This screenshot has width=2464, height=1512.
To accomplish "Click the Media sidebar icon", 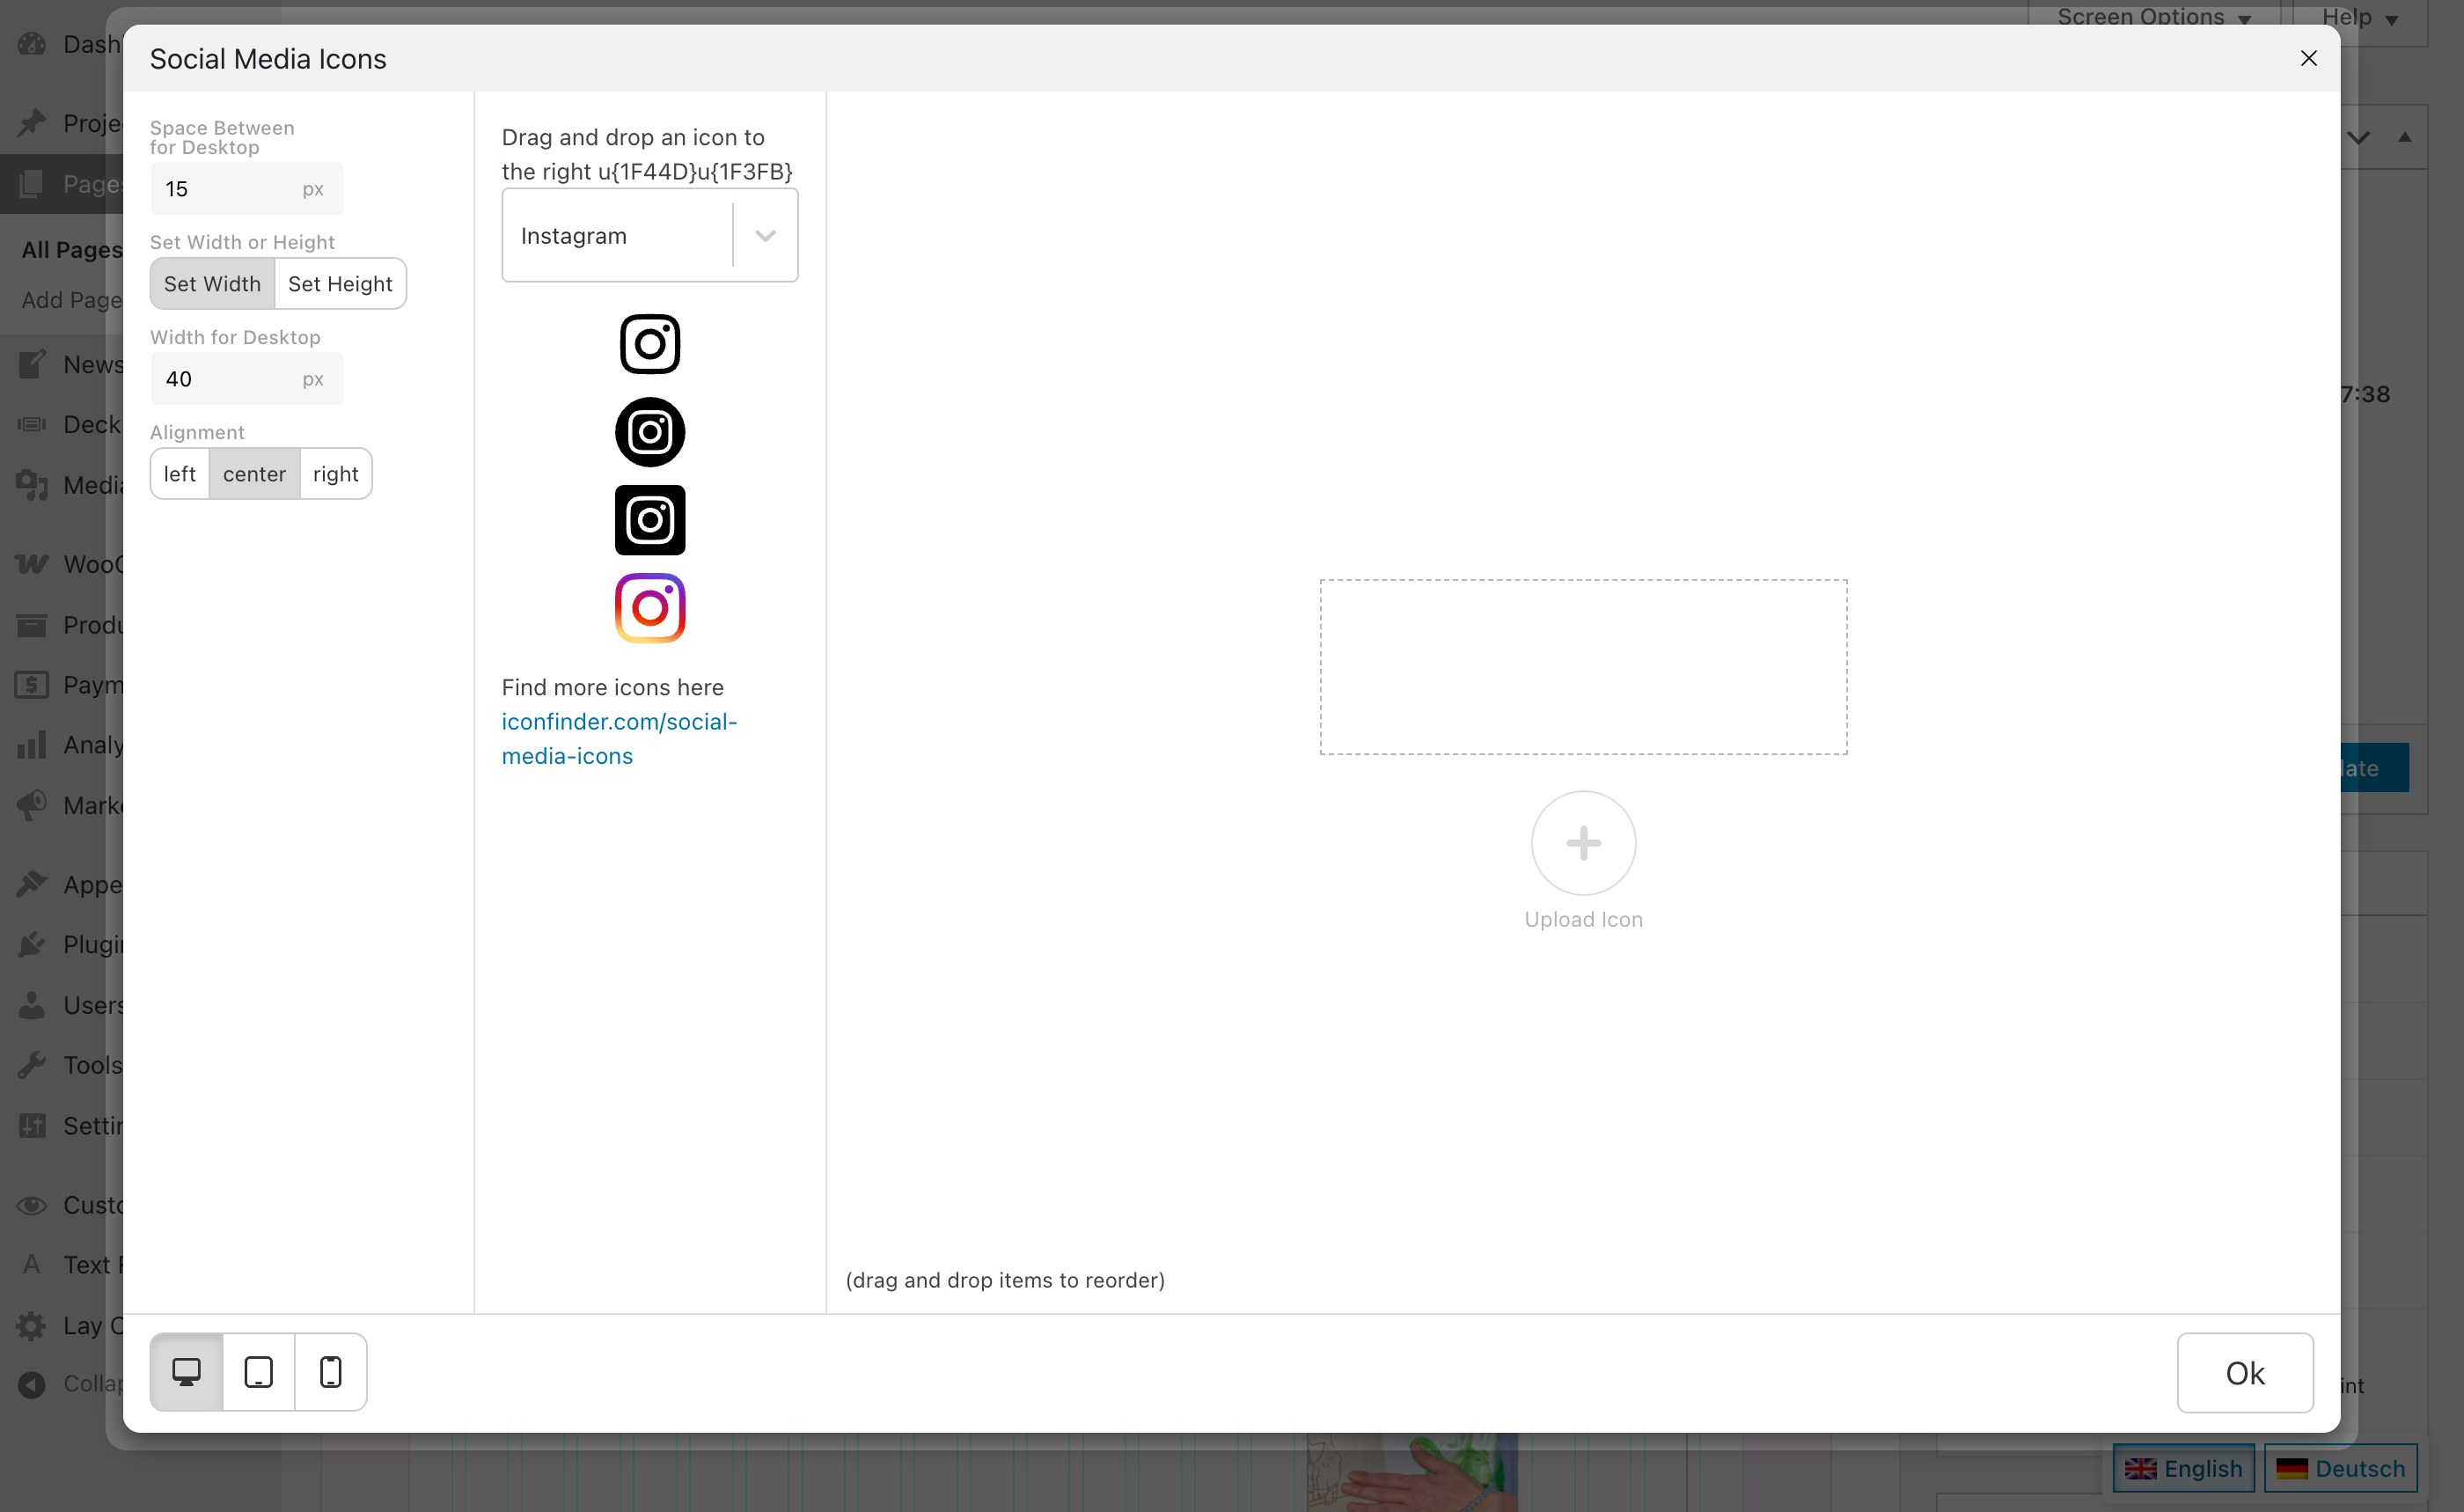I will pyautogui.click(x=32, y=485).
